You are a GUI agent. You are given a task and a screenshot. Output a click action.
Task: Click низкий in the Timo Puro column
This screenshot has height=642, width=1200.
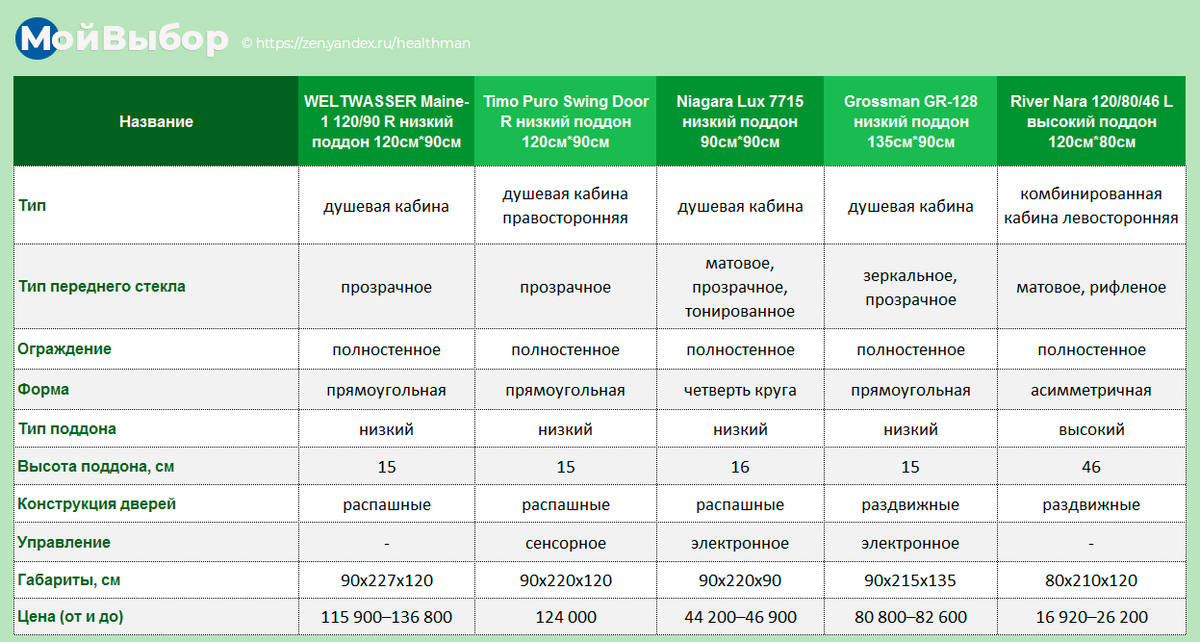(565, 429)
